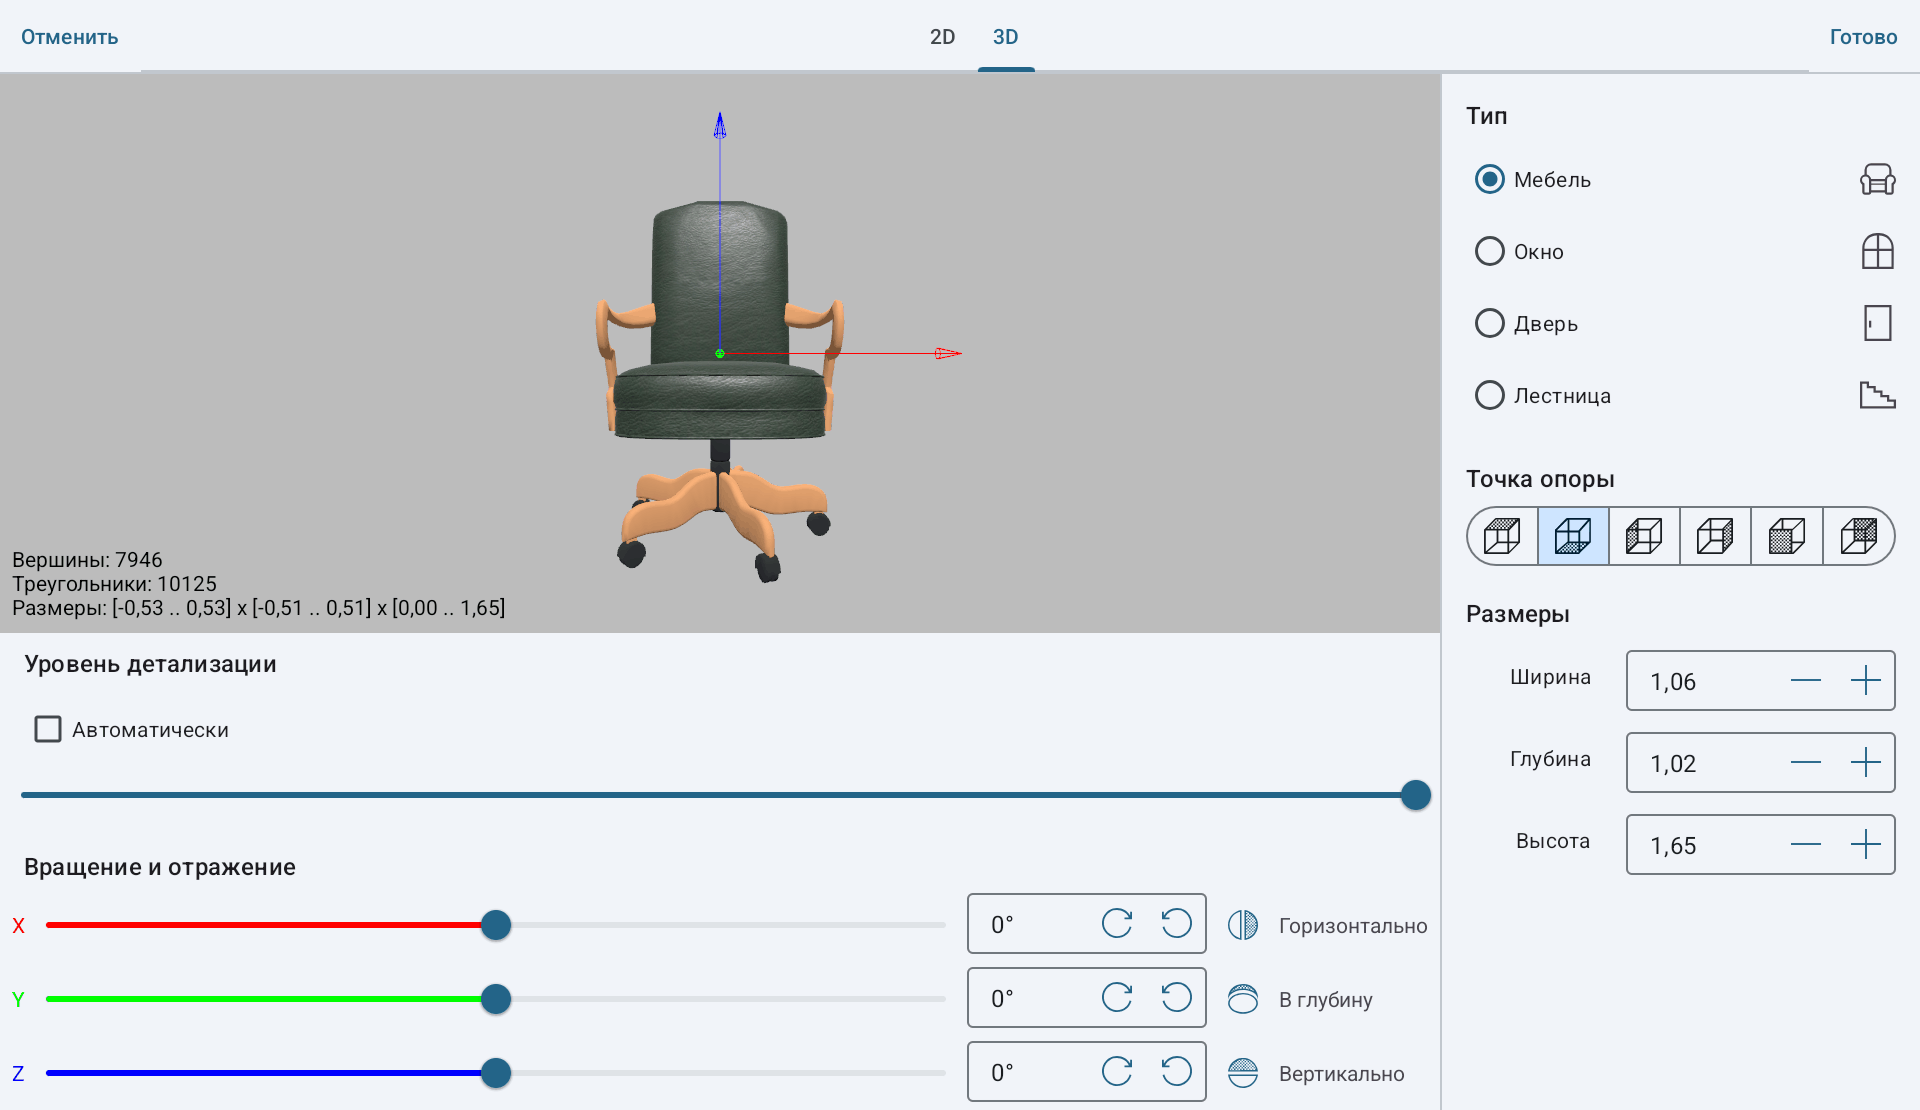Image resolution: width=1920 pixels, height=1110 pixels.
Task: Switch to the 2D tab
Action: point(942,37)
